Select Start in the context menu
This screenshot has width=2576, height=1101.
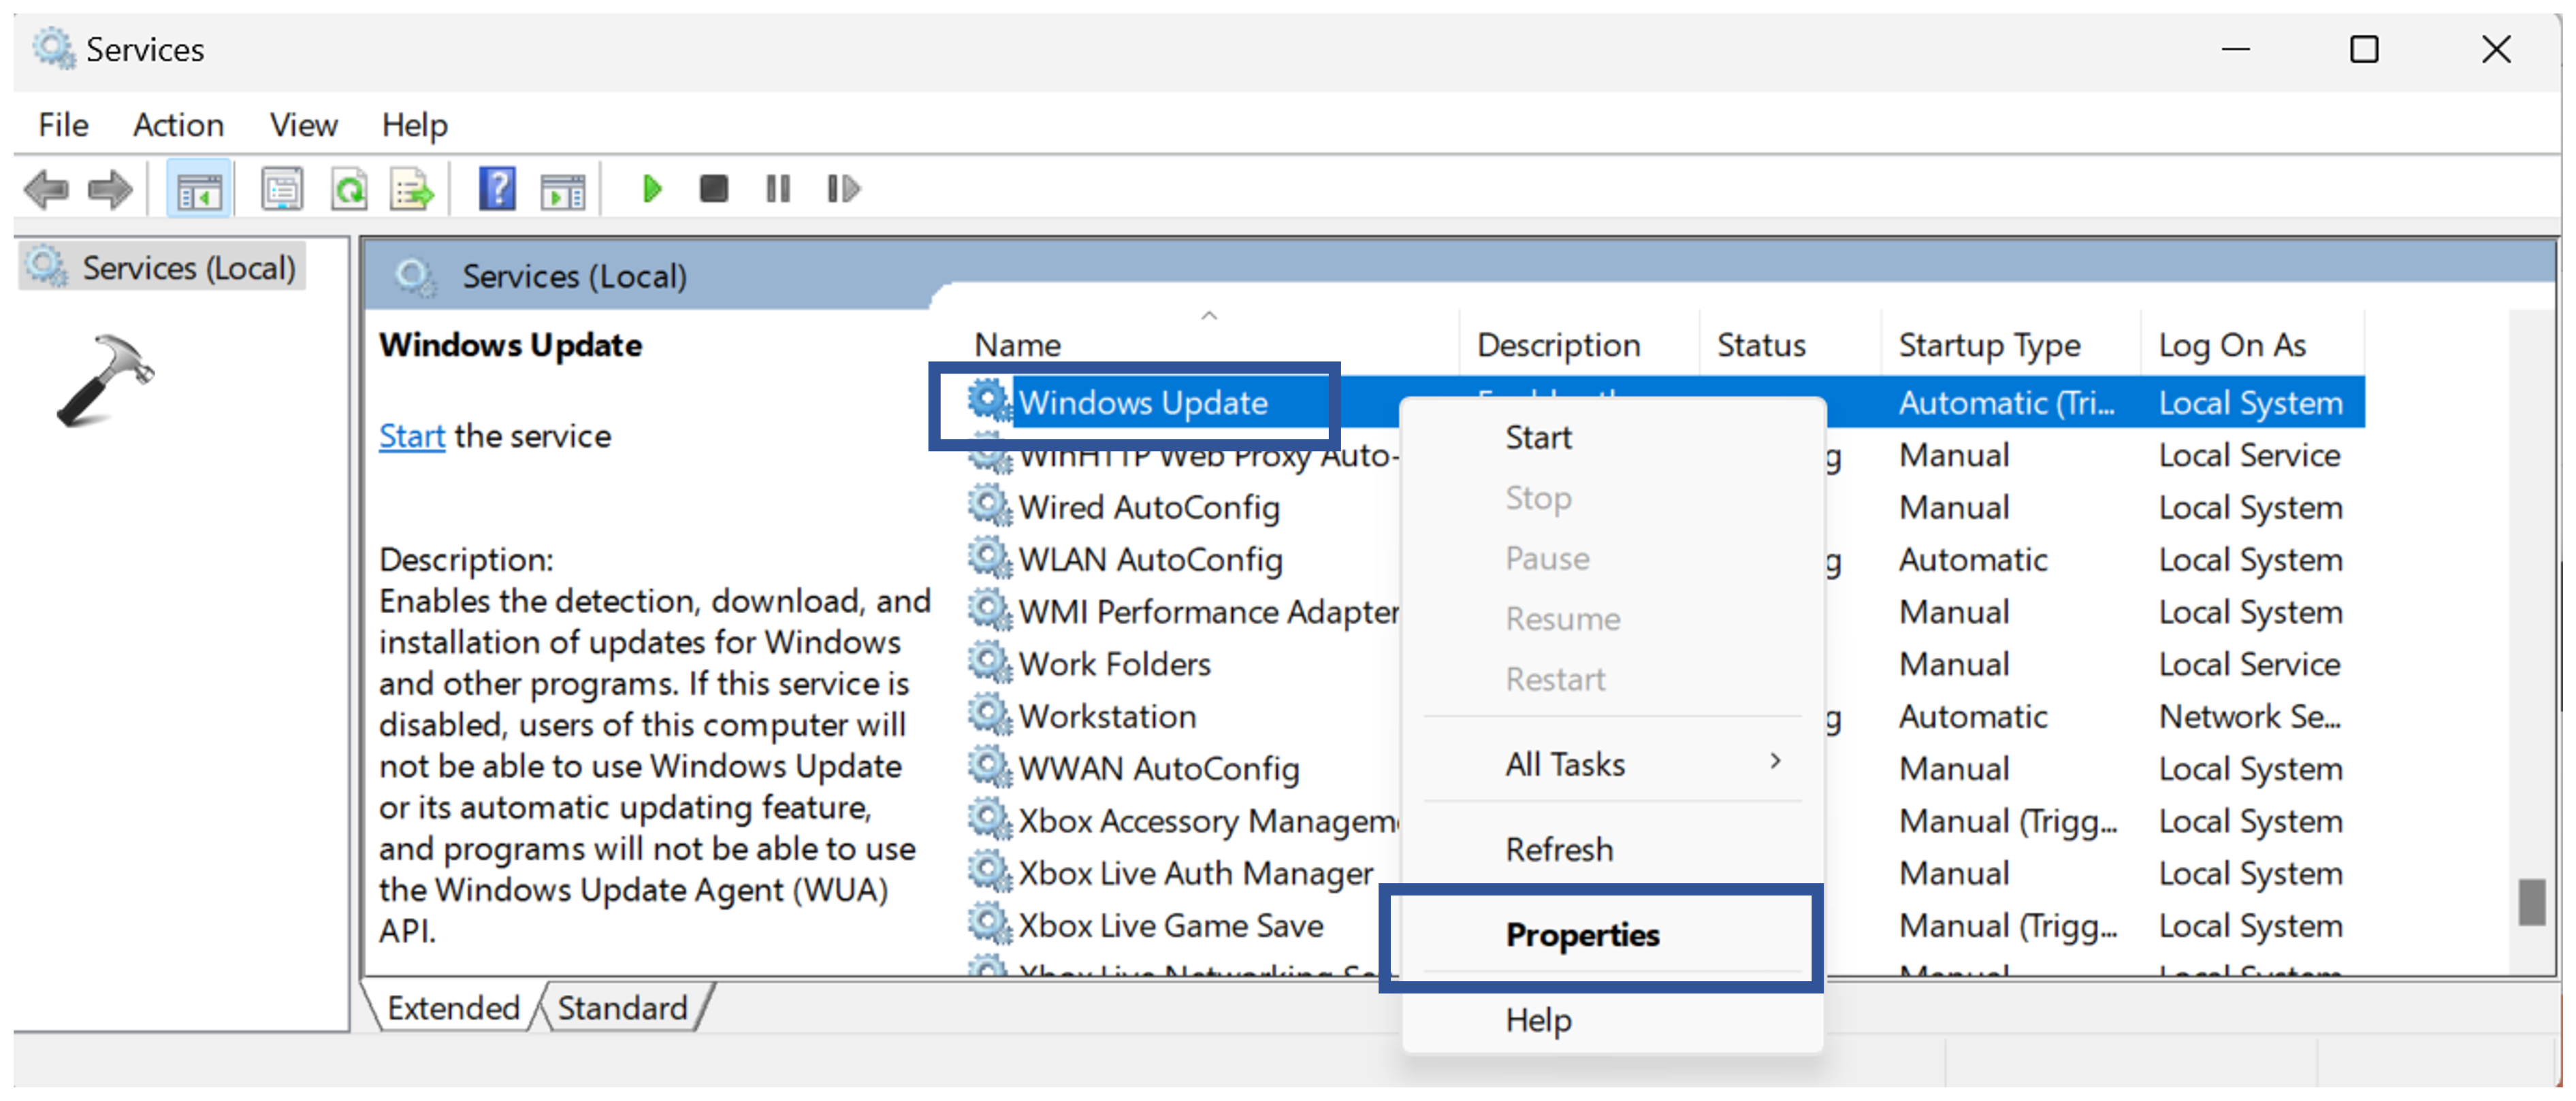[1538, 438]
